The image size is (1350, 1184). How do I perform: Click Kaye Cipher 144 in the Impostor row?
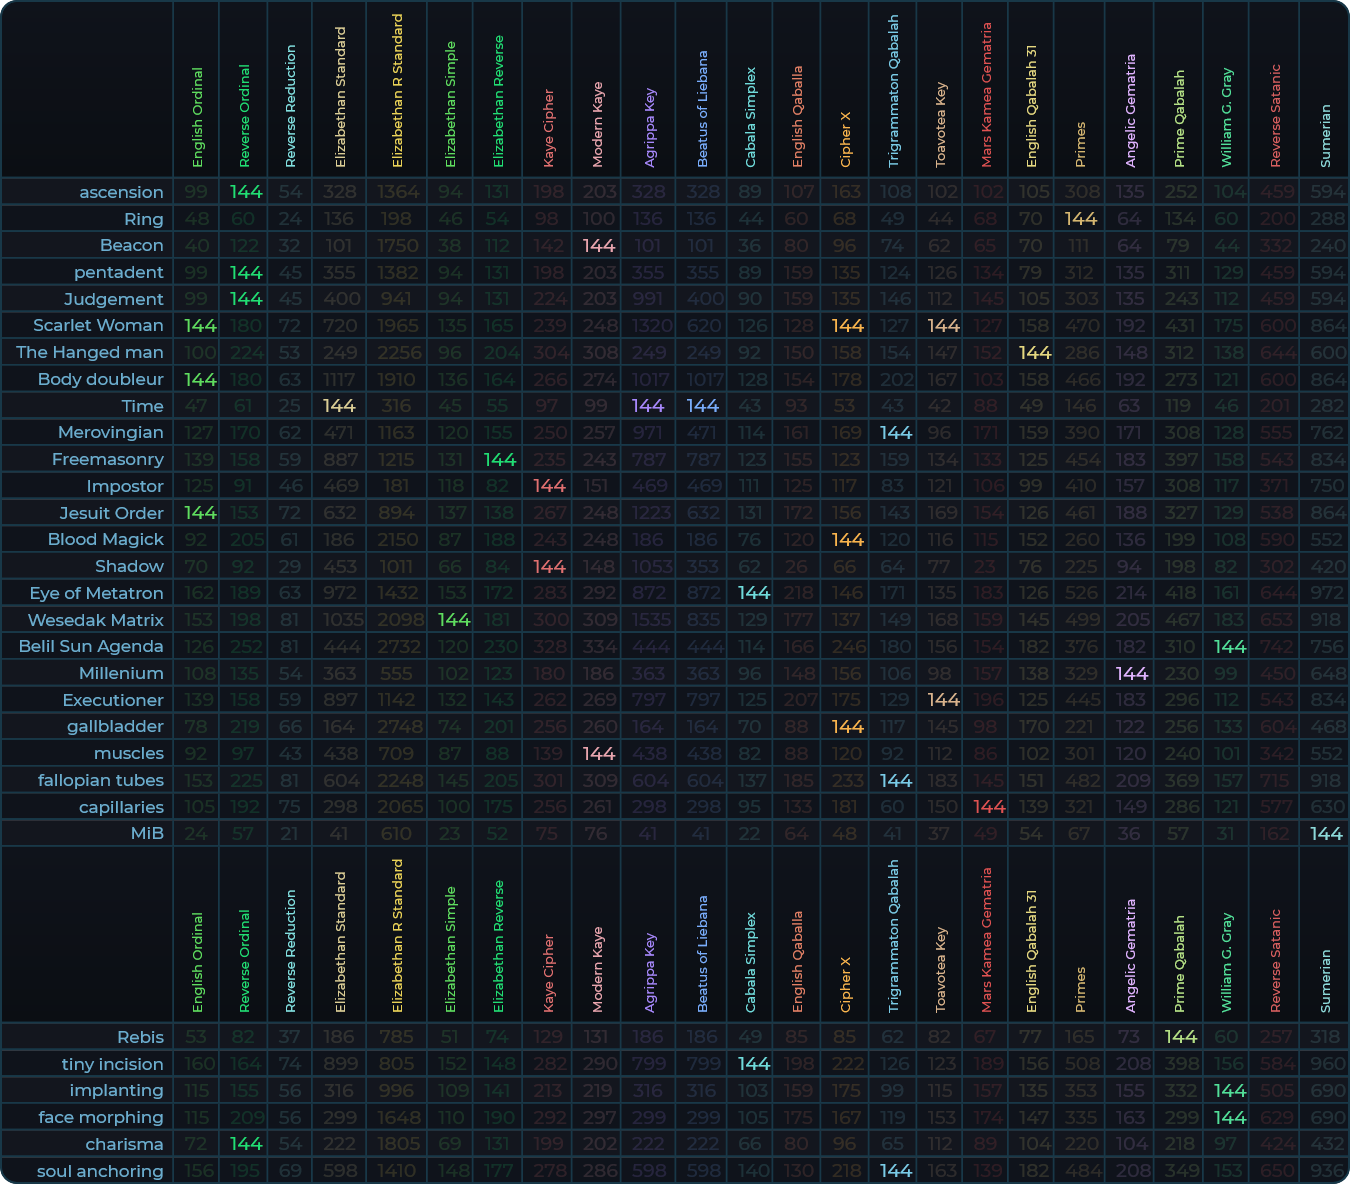(549, 486)
